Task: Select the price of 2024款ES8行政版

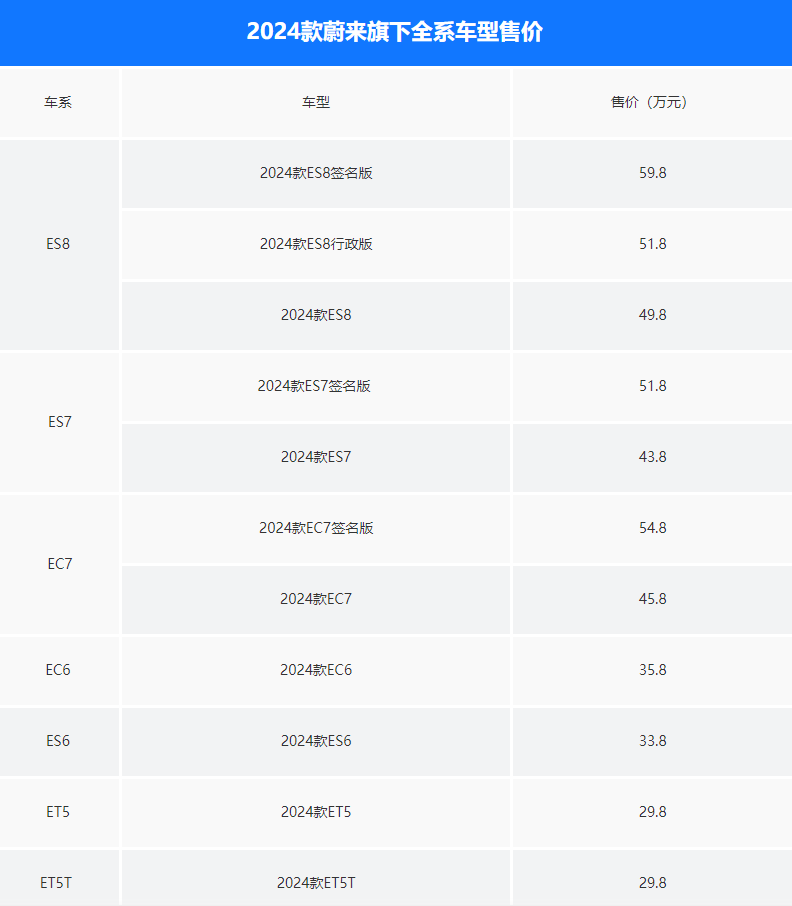Action: coord(653,244)
